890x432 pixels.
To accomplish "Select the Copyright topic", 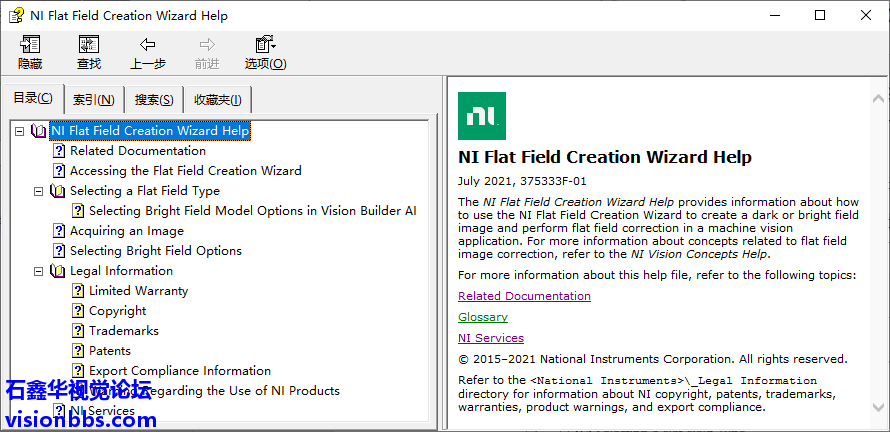I will (117, 311).
